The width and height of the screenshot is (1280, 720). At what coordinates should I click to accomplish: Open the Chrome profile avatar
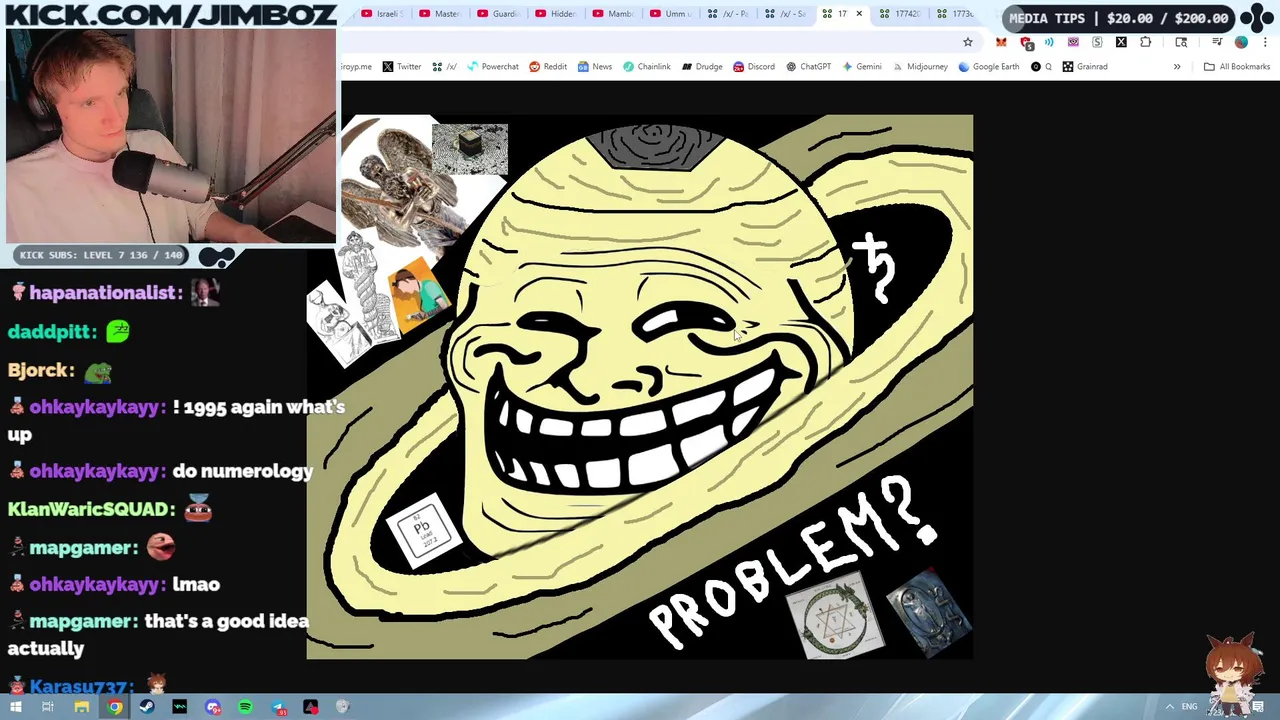tap(1241, 42)
